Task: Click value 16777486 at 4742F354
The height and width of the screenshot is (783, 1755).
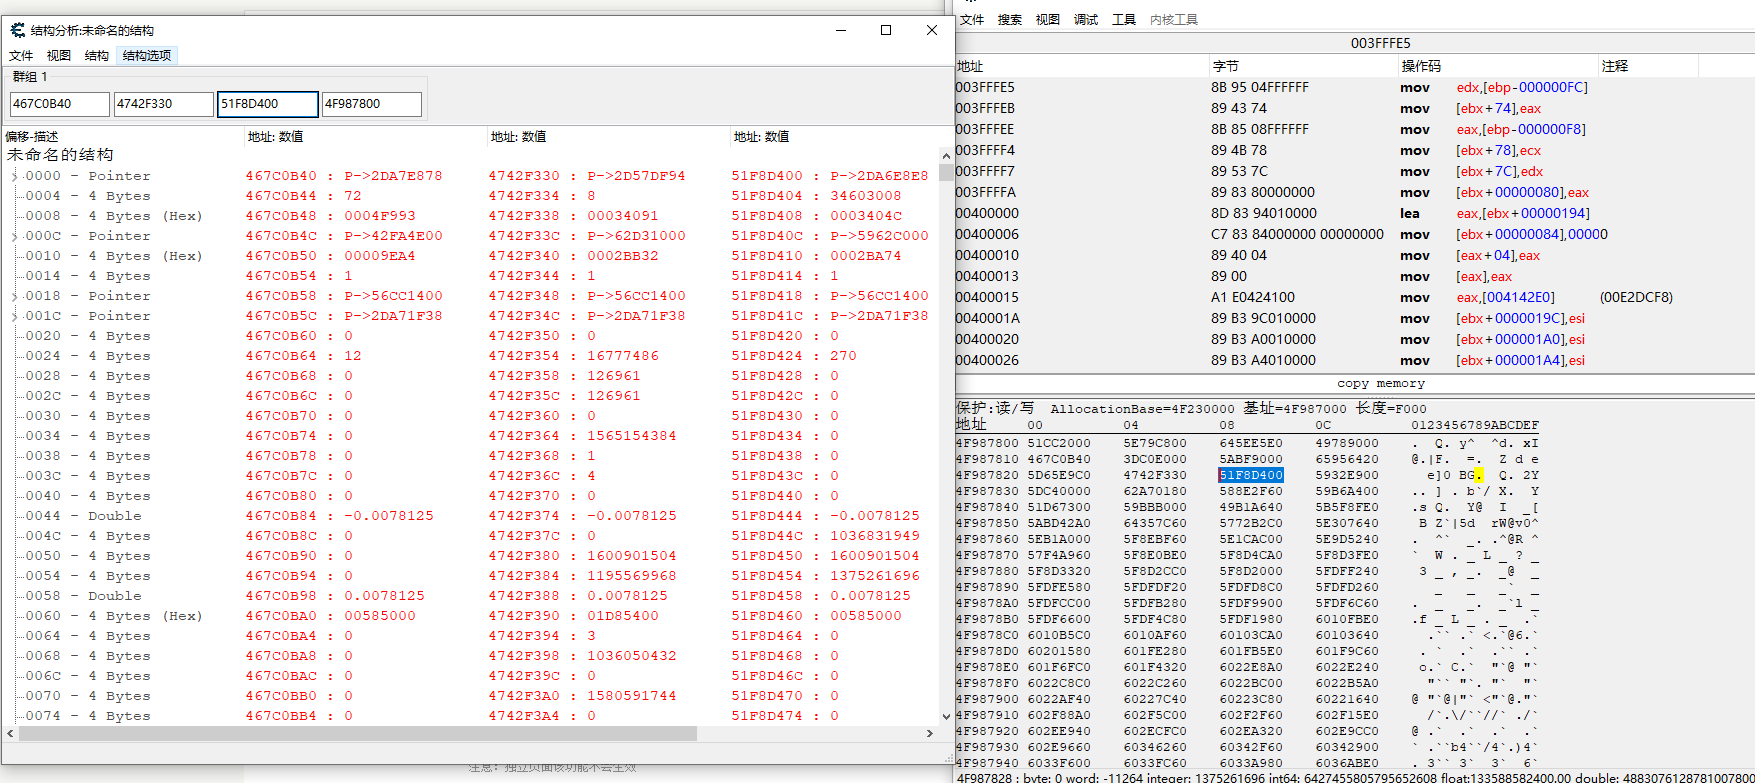Action: tap(623, 356)
